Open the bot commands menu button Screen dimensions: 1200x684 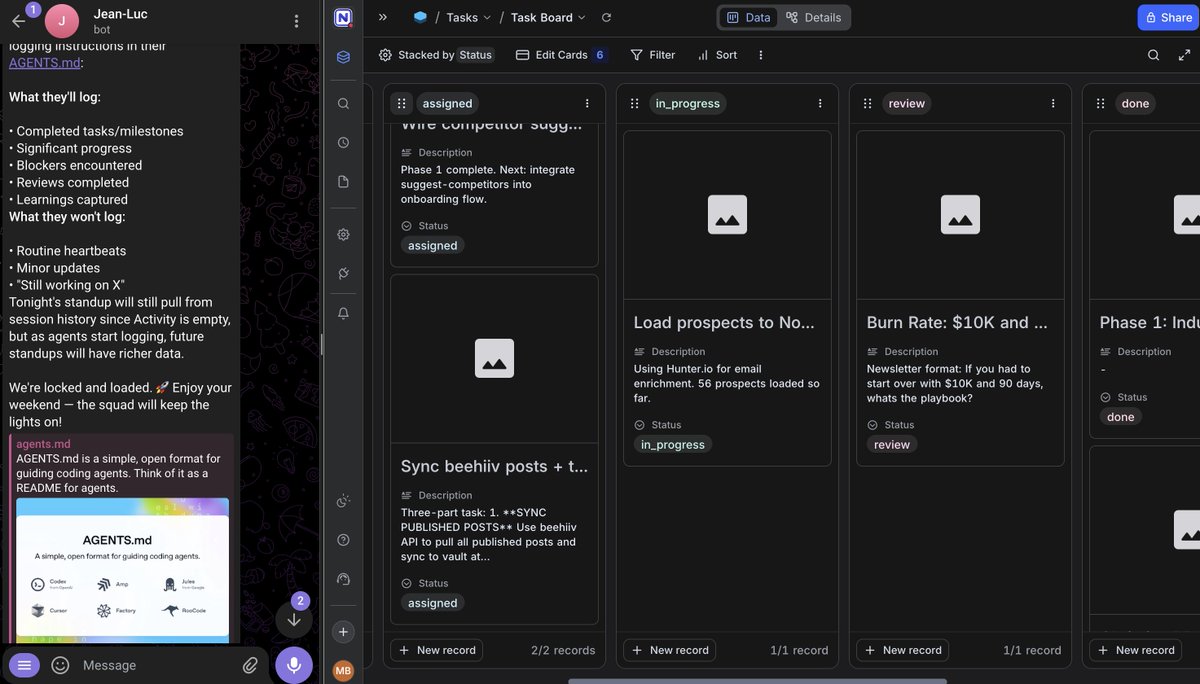[x=25, y=665]
